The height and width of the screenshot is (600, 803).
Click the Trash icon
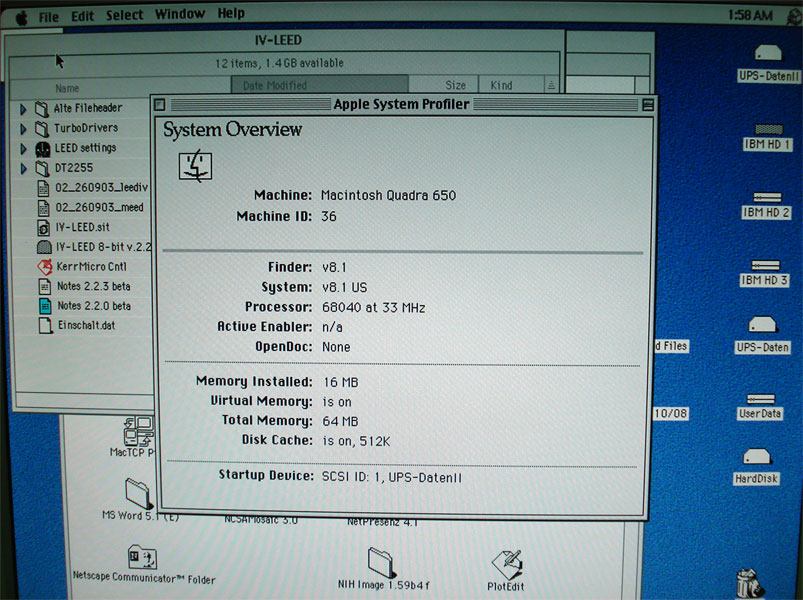click(x=749, y=584)
